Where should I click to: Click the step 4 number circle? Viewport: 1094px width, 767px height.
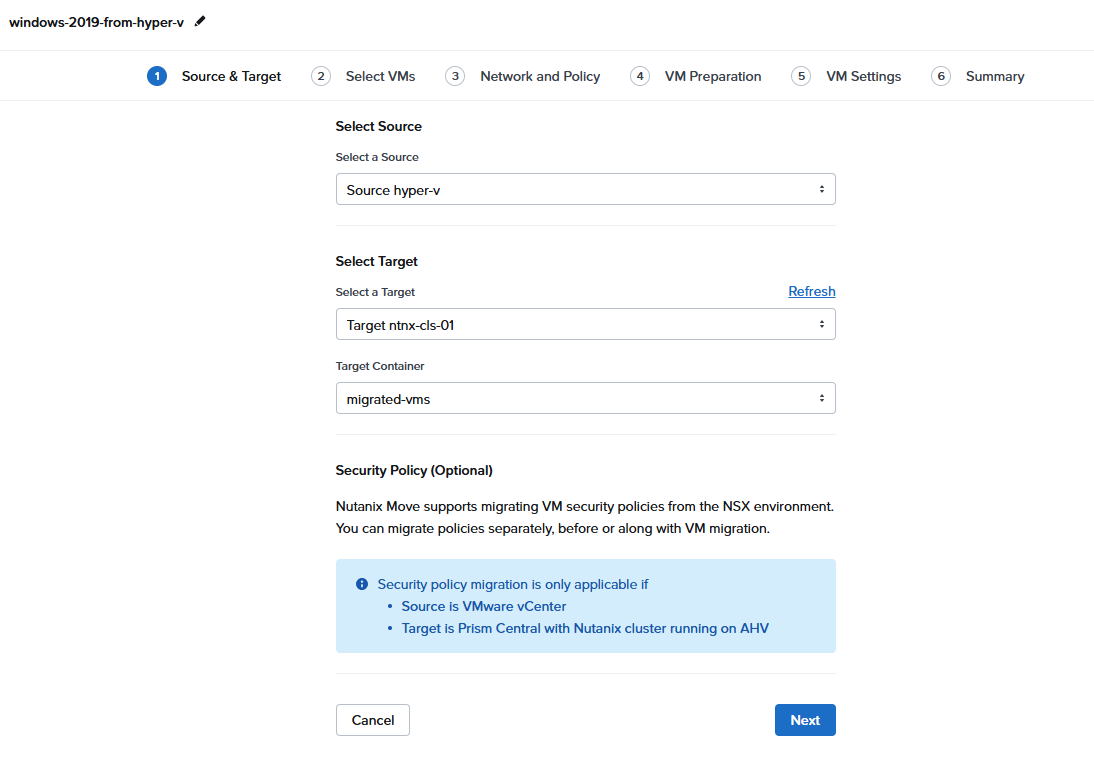[x=640, y=76]
